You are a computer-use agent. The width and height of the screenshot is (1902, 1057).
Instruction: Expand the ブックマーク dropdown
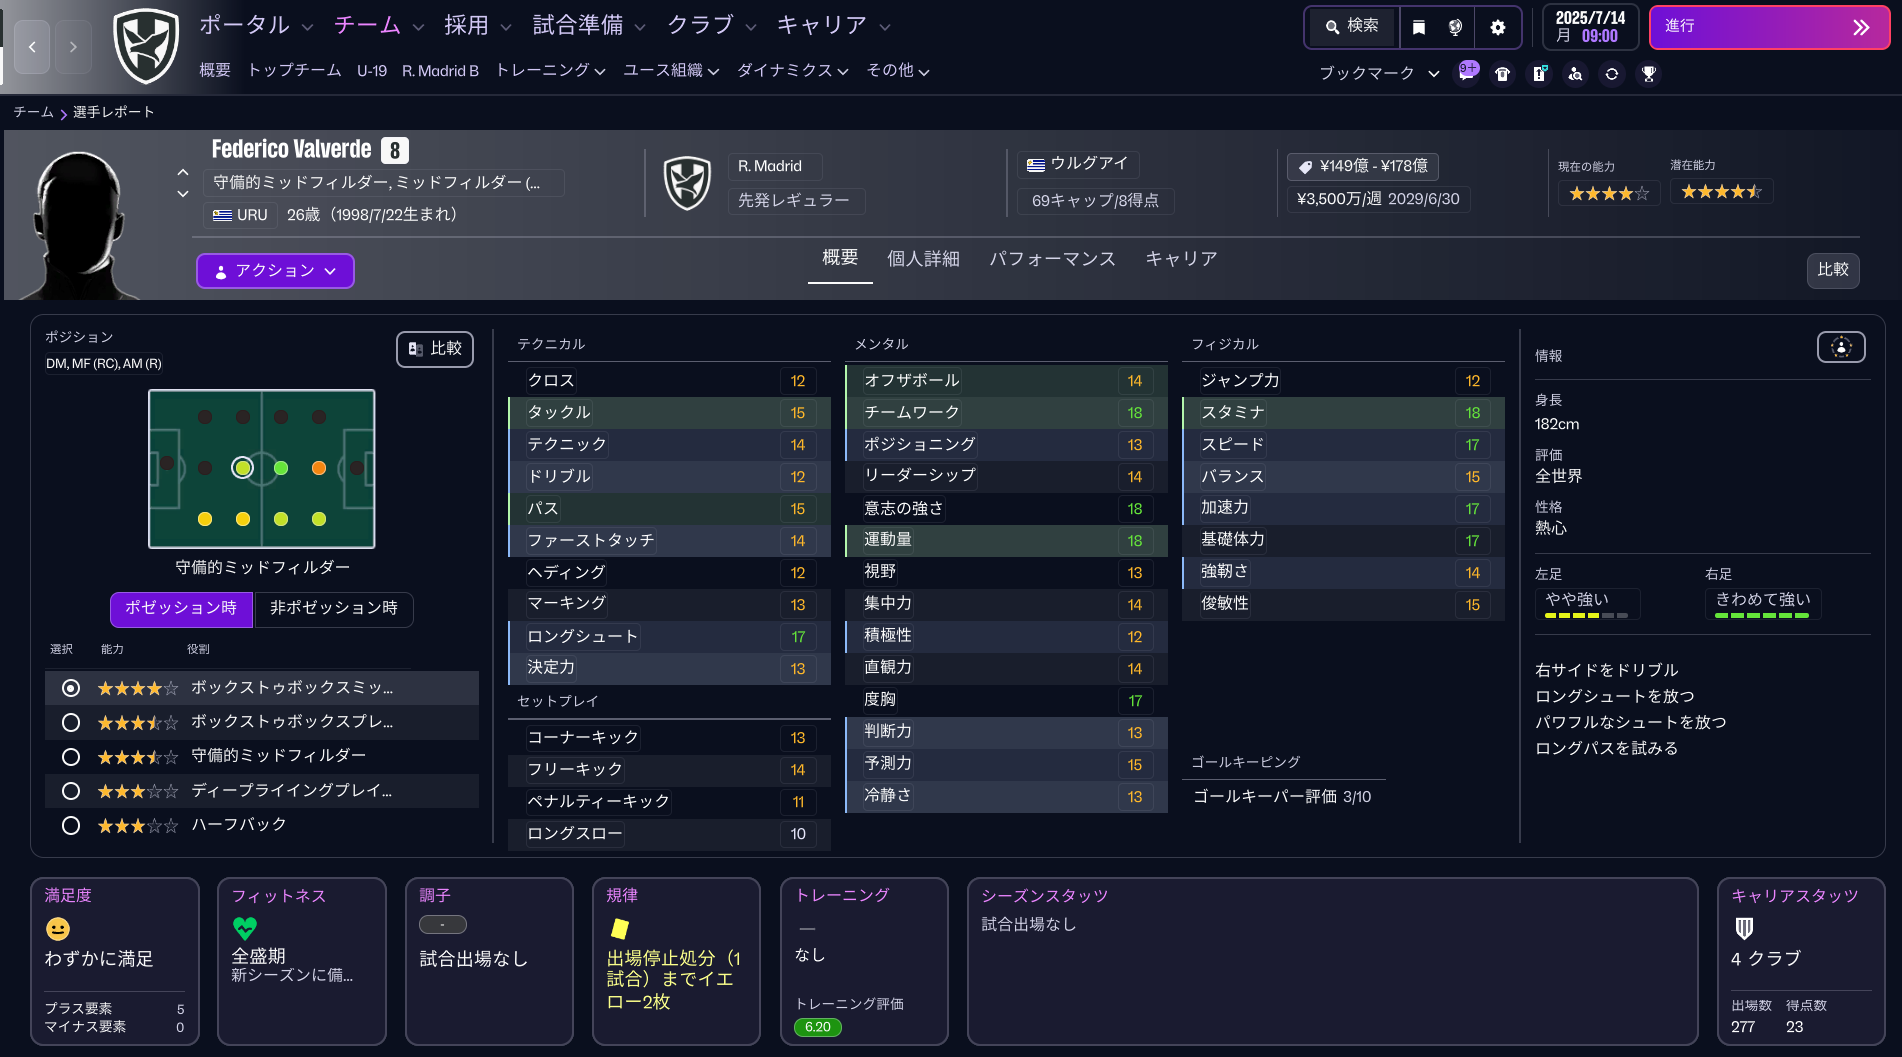[x=1378, y=73]
